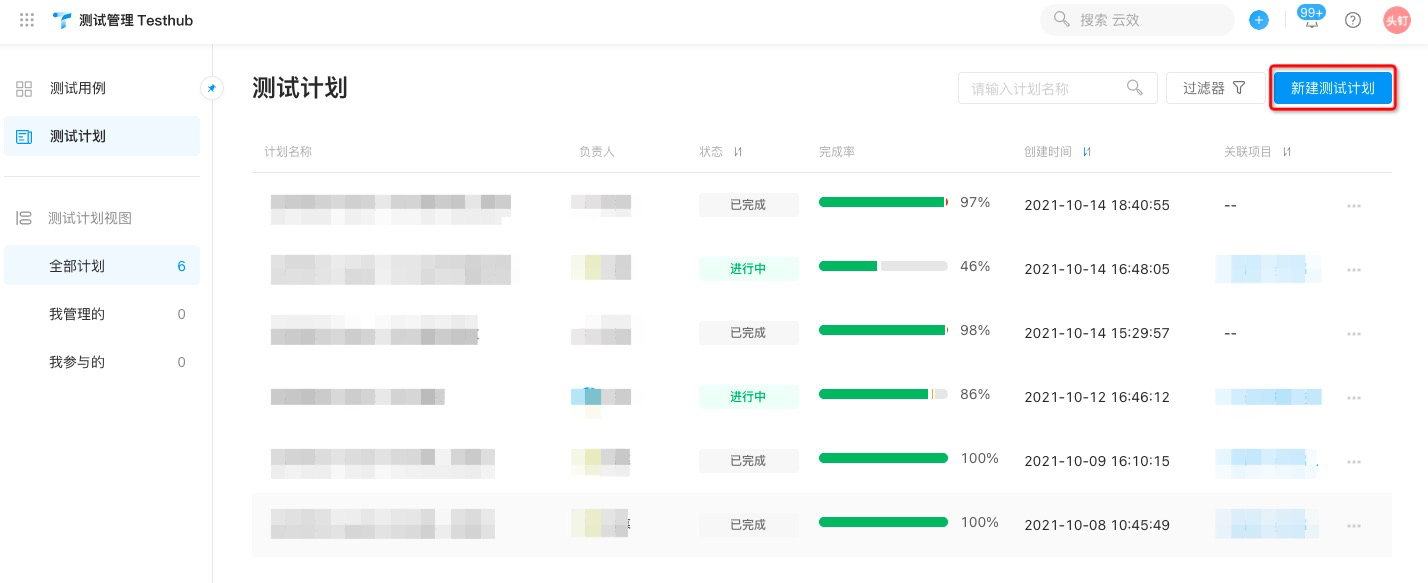This screenshot has width=1428, height=583.
Task: Click the Testhub logo icon
Action: 63,20
